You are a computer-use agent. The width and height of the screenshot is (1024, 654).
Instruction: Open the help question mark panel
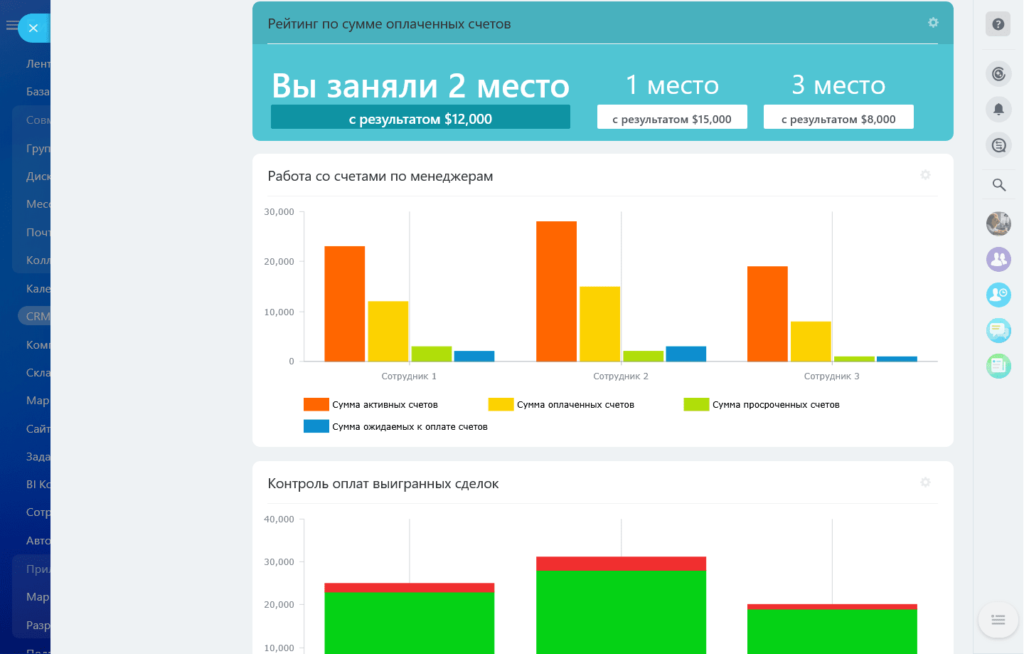pos(998,23)
